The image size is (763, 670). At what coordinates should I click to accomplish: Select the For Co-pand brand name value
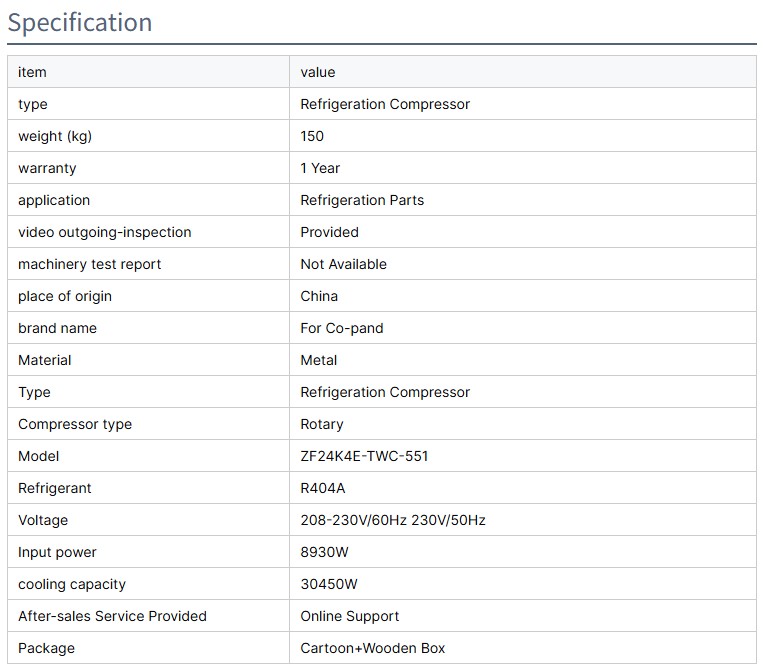pyautogui.click(x=342, y=328)
